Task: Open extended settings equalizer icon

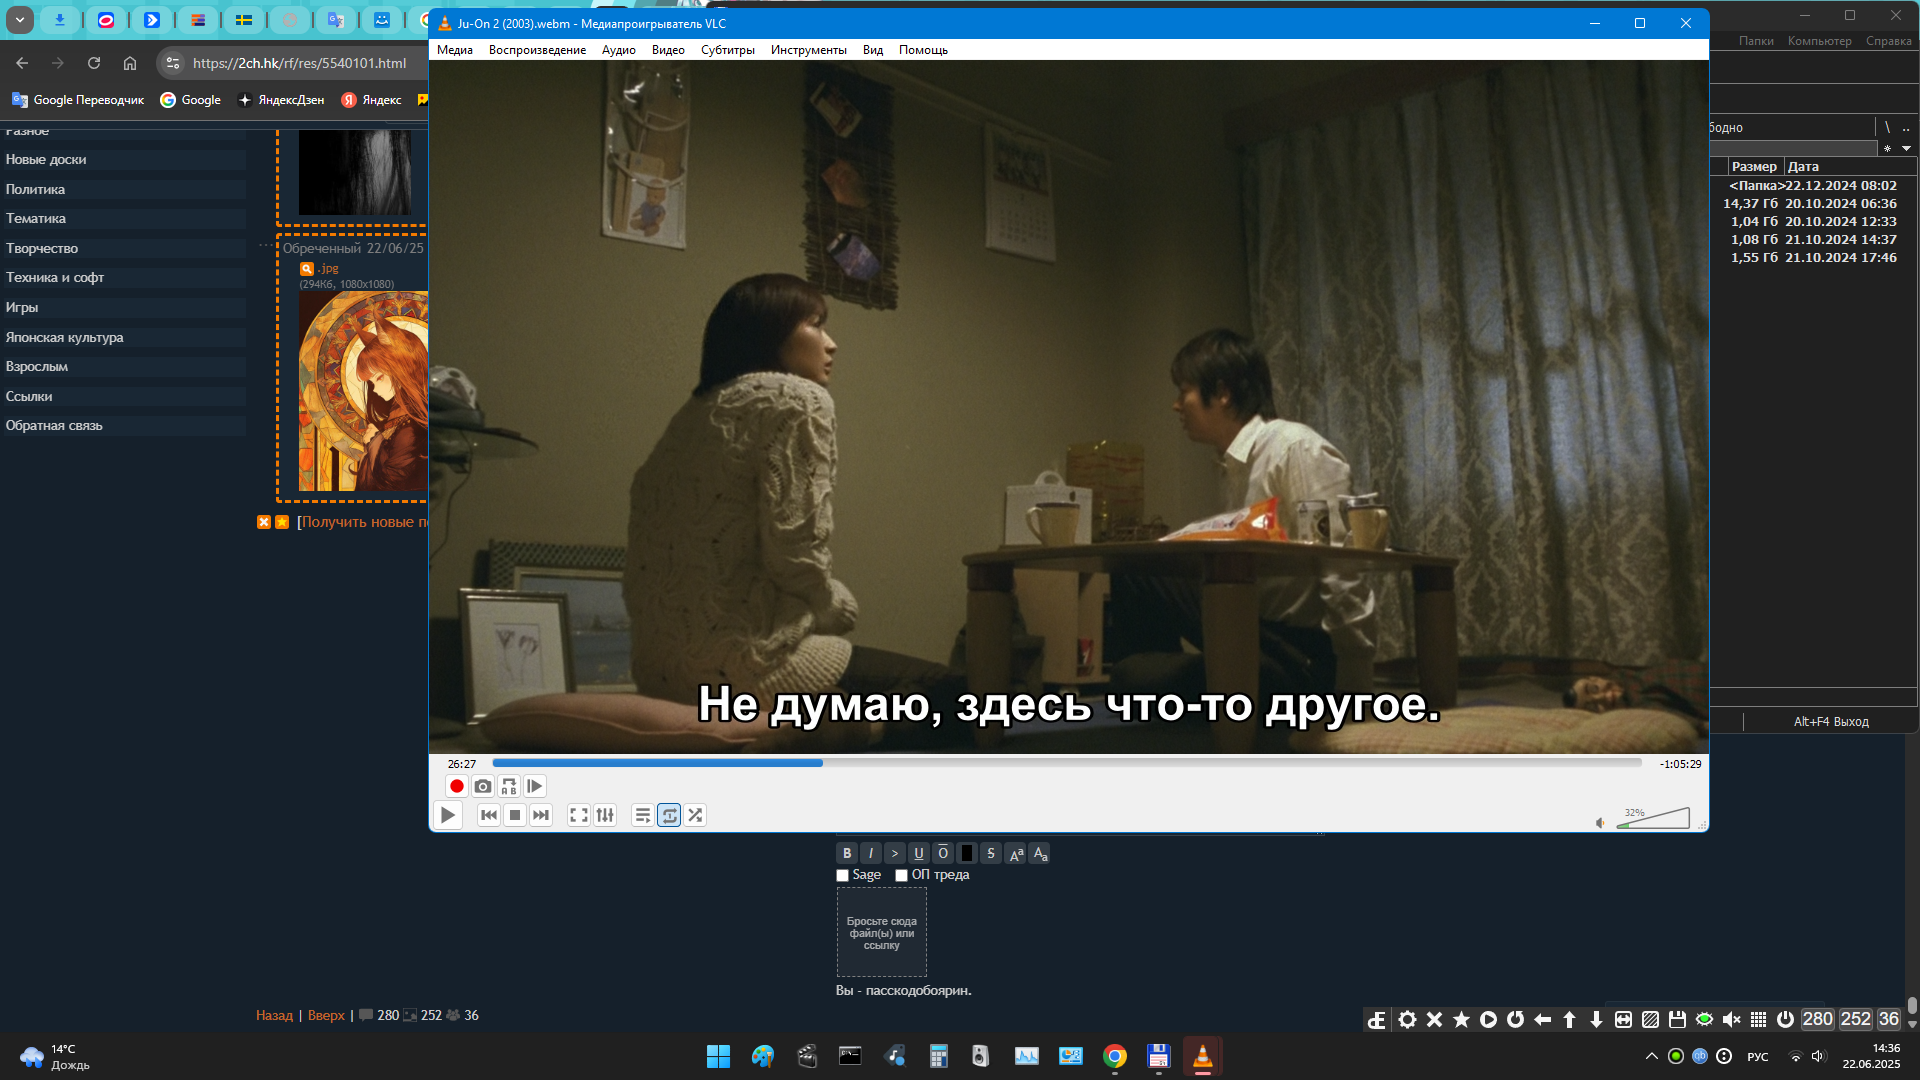Action: tap(605, 815)
